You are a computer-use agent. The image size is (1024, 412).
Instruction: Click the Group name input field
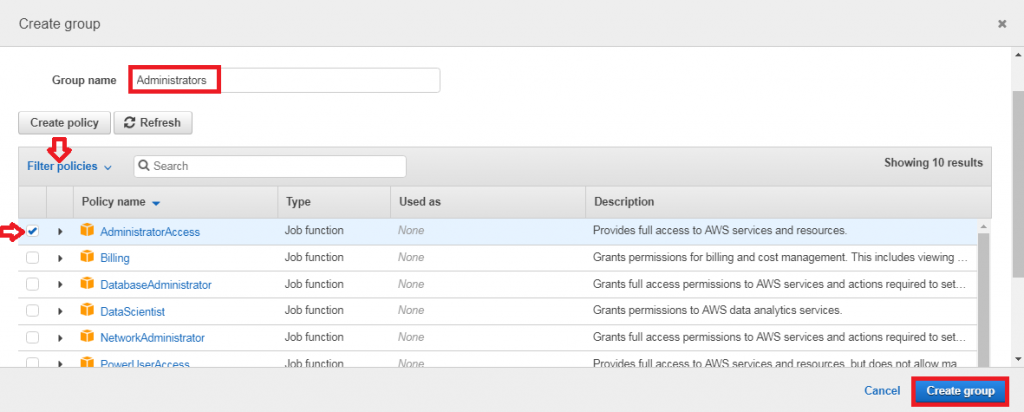coord(285,80)
